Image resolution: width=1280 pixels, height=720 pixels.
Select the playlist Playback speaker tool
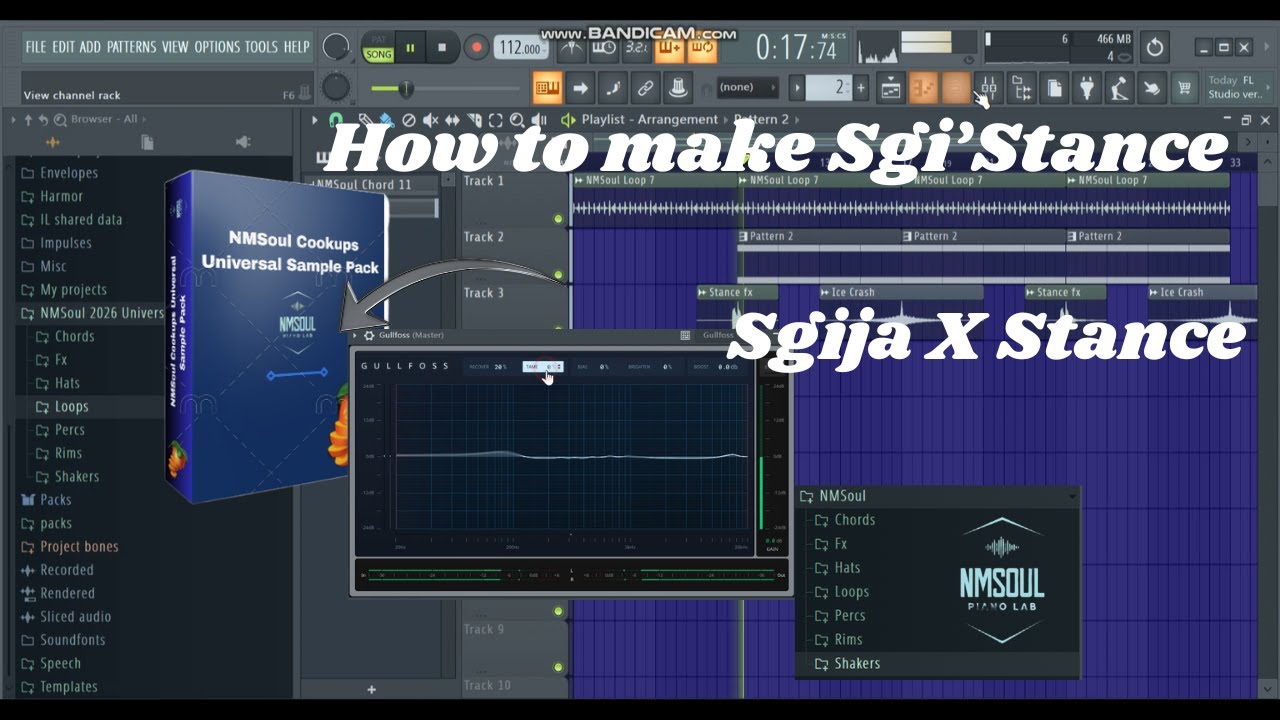(x=539, y=120)
